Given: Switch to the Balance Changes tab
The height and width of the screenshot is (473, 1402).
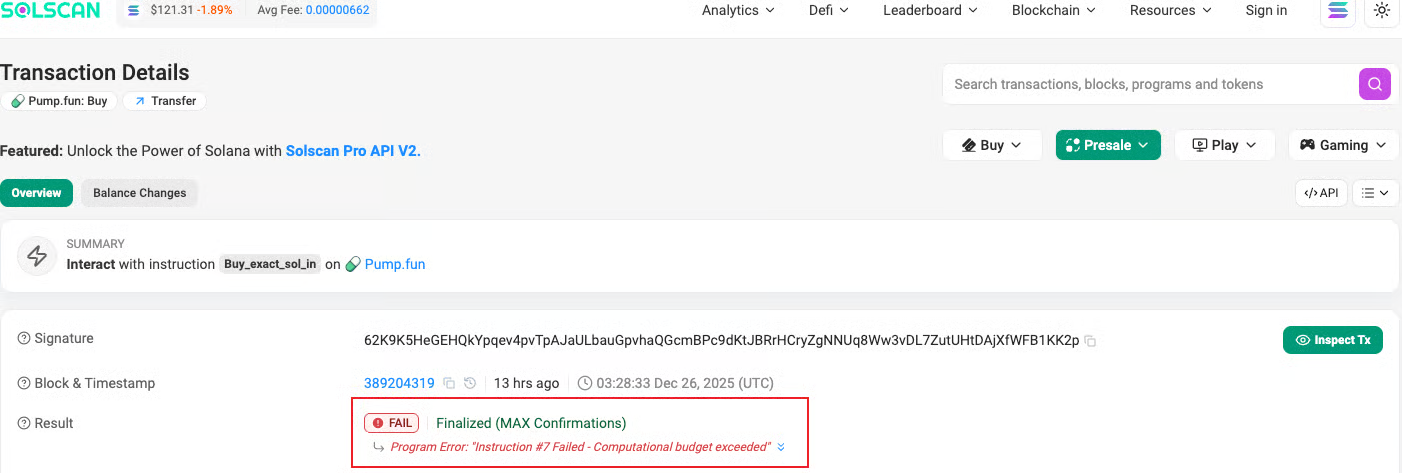Looking at the screenshot, I should pos(140,193).
